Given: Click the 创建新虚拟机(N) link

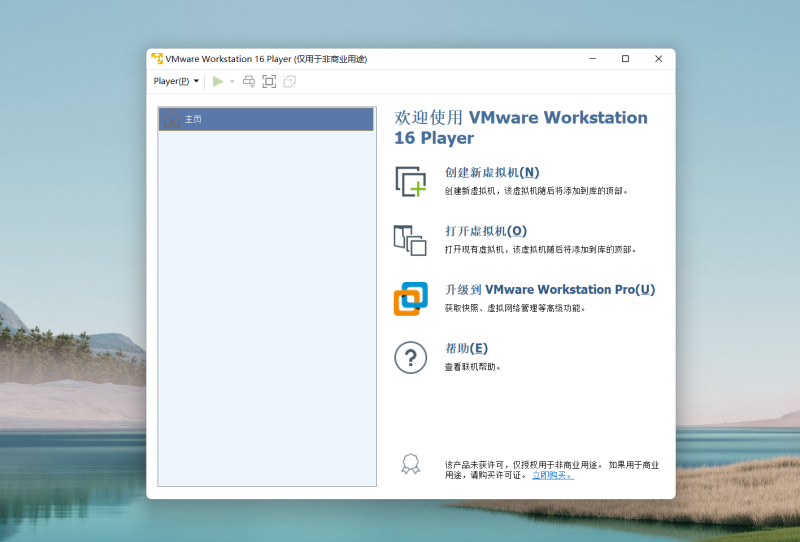Looking at the screenshot, I should pos(492,173).
